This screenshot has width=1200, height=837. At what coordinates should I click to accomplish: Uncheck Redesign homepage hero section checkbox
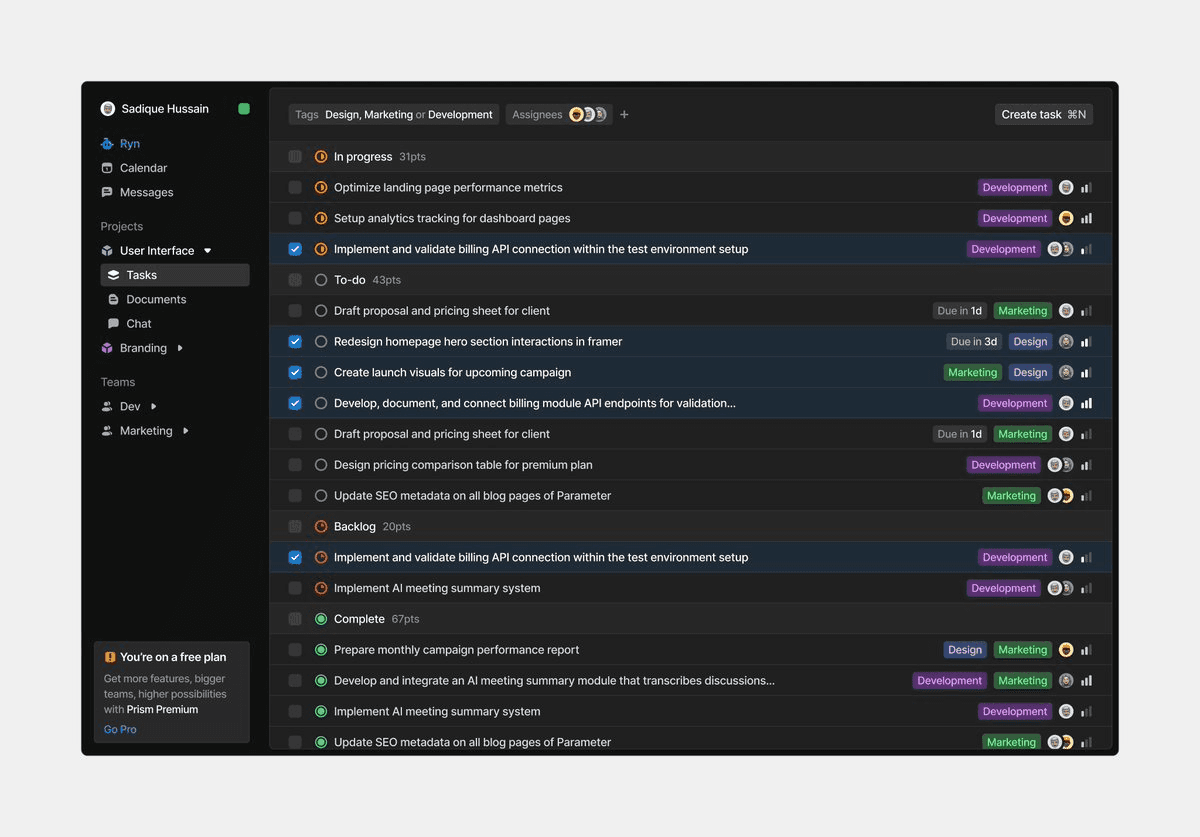pos(295,342)
